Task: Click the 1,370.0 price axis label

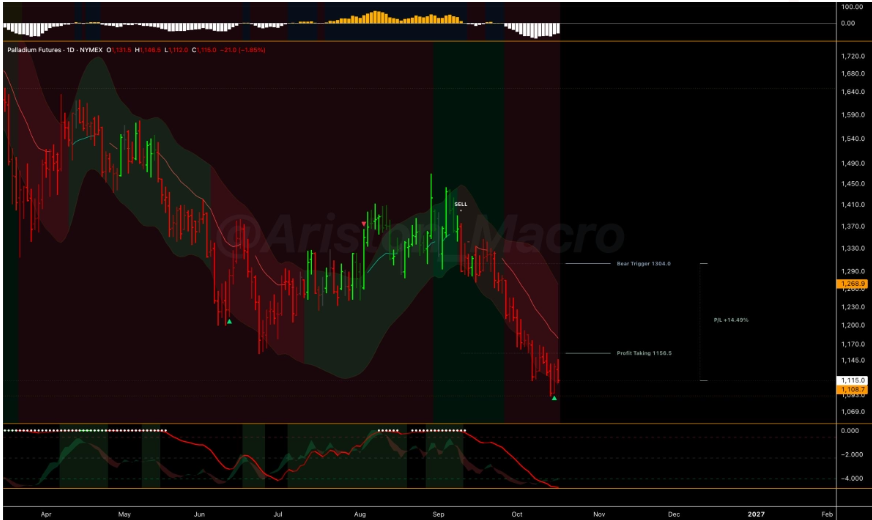Action: coord(853,226)
